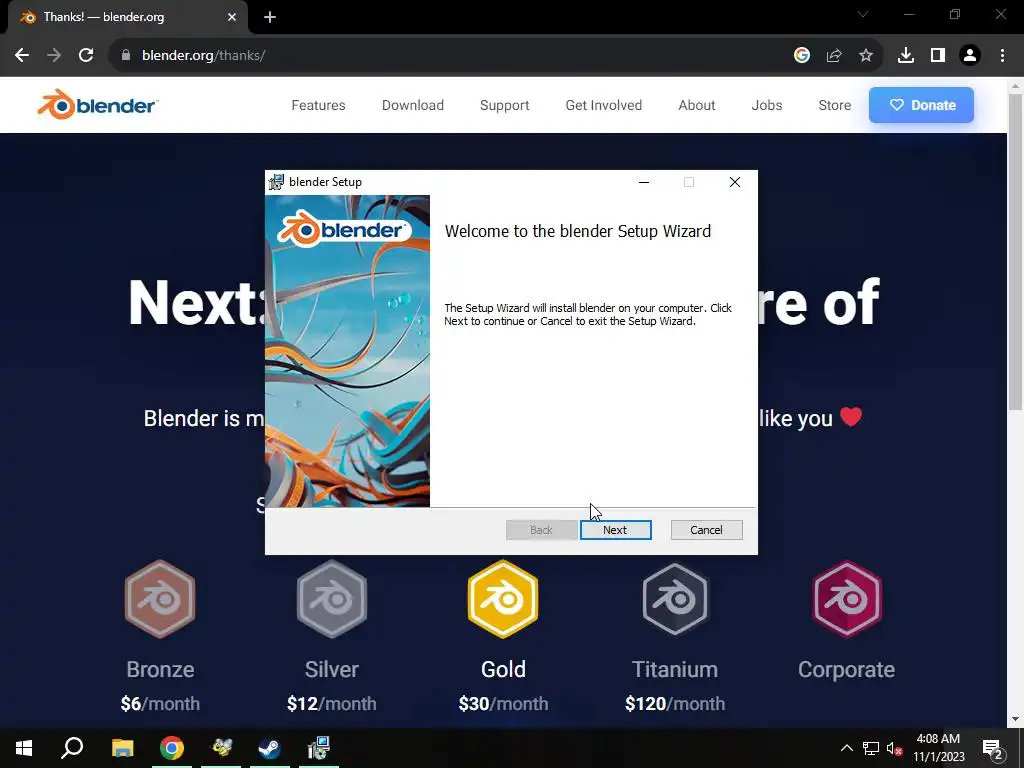Open Get Involved navigation item
The image size is (1024, 768).
(603, 105)
